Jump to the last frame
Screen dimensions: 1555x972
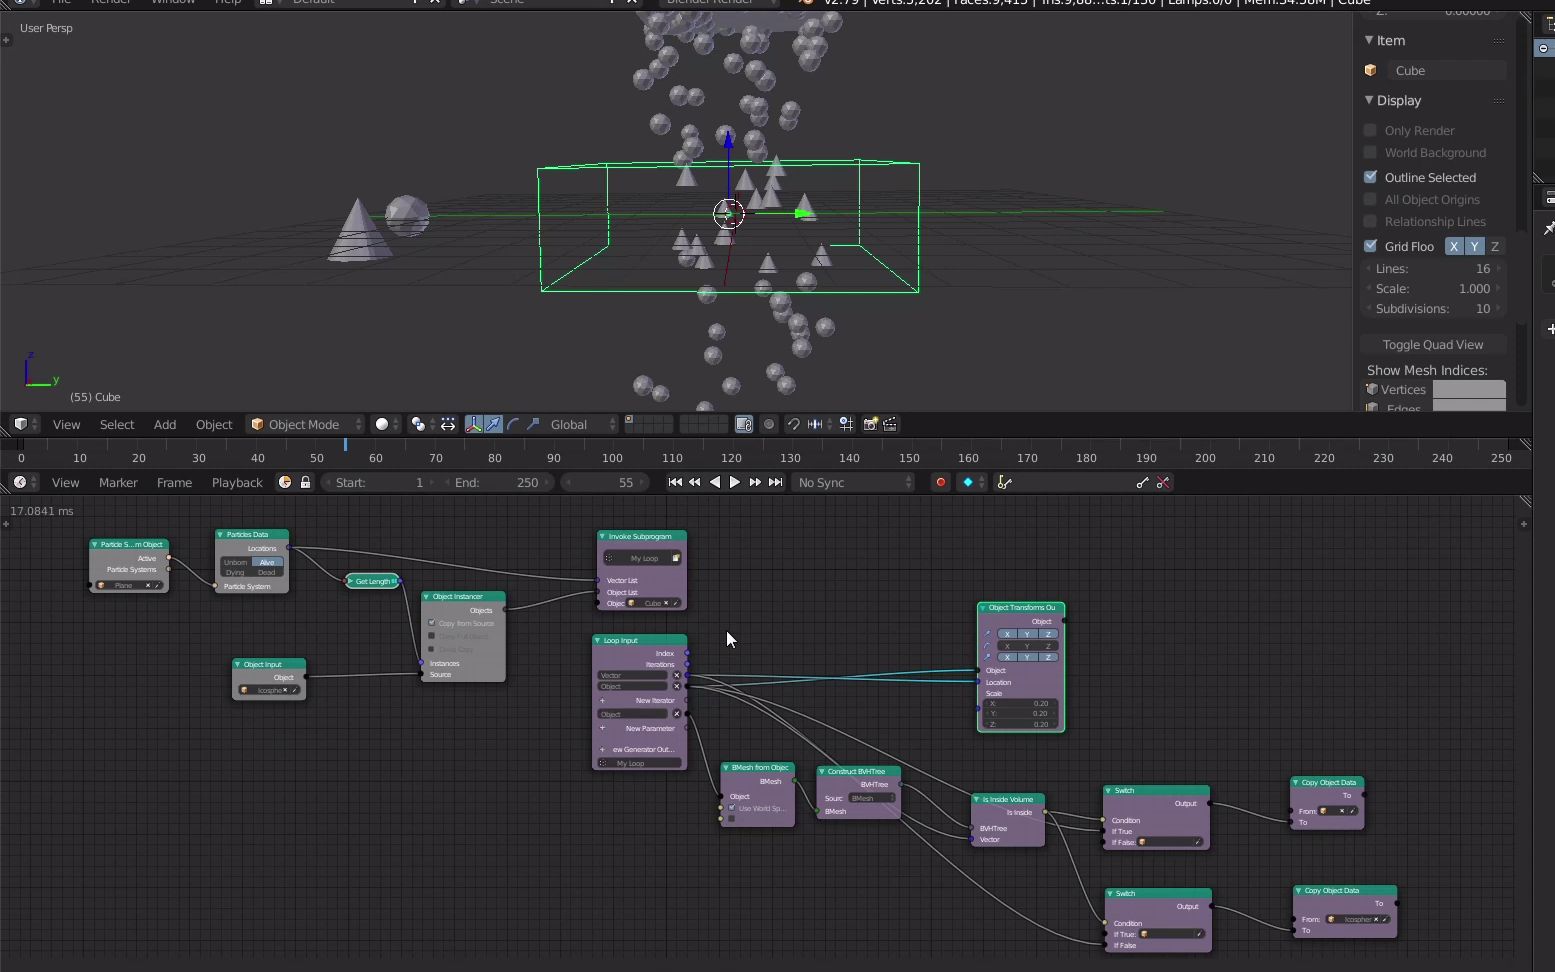(x=775, y=482)
